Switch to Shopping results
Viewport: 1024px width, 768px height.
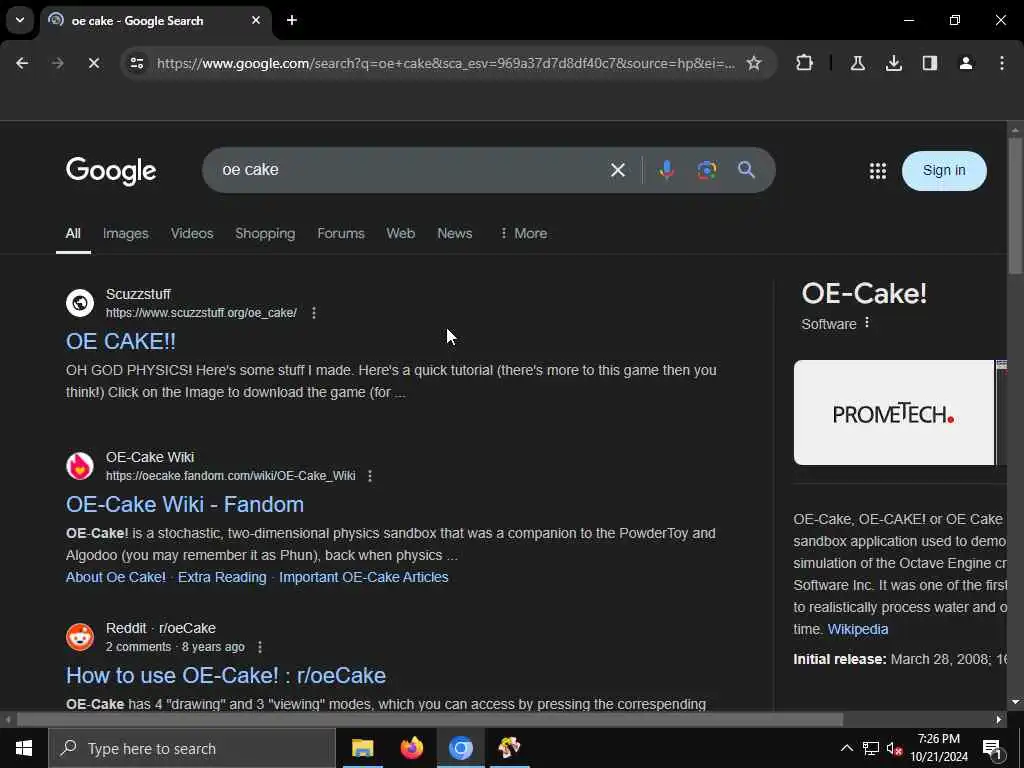(x=265, y=233)
